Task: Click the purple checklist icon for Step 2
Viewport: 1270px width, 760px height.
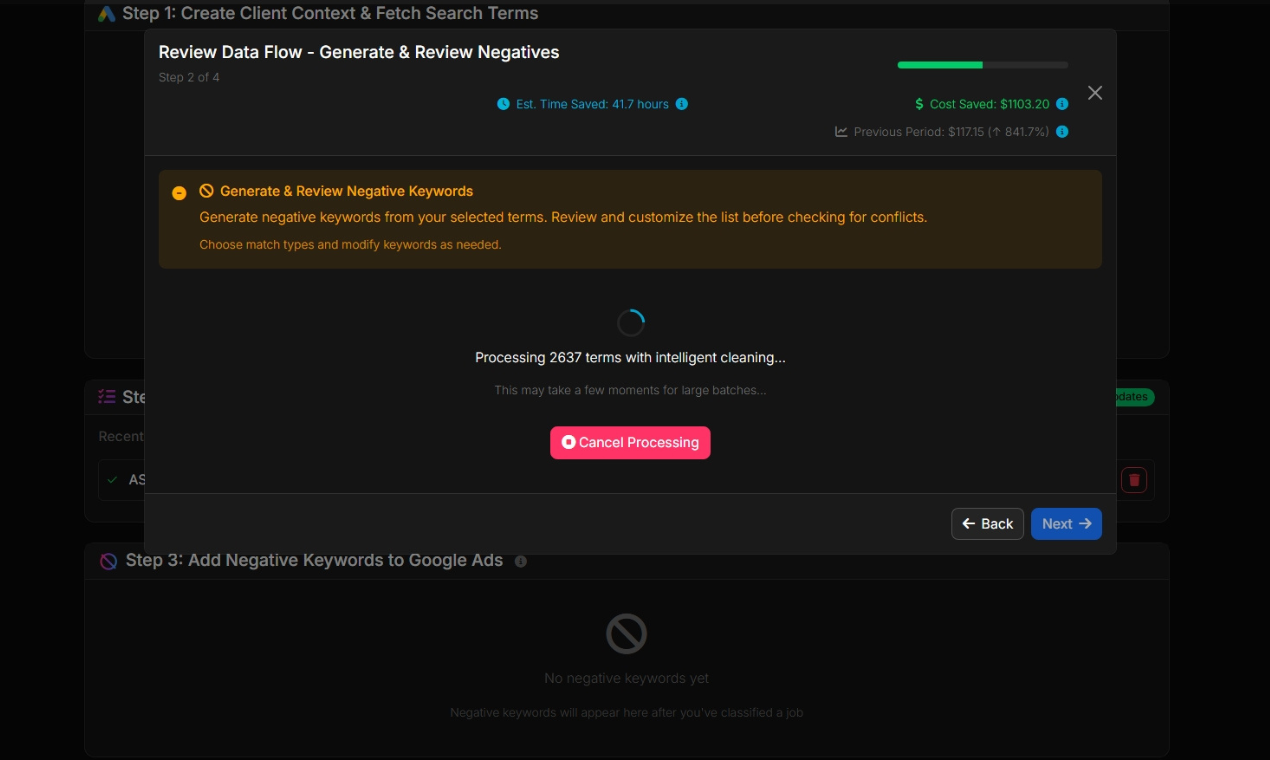Action: [107, 397]
